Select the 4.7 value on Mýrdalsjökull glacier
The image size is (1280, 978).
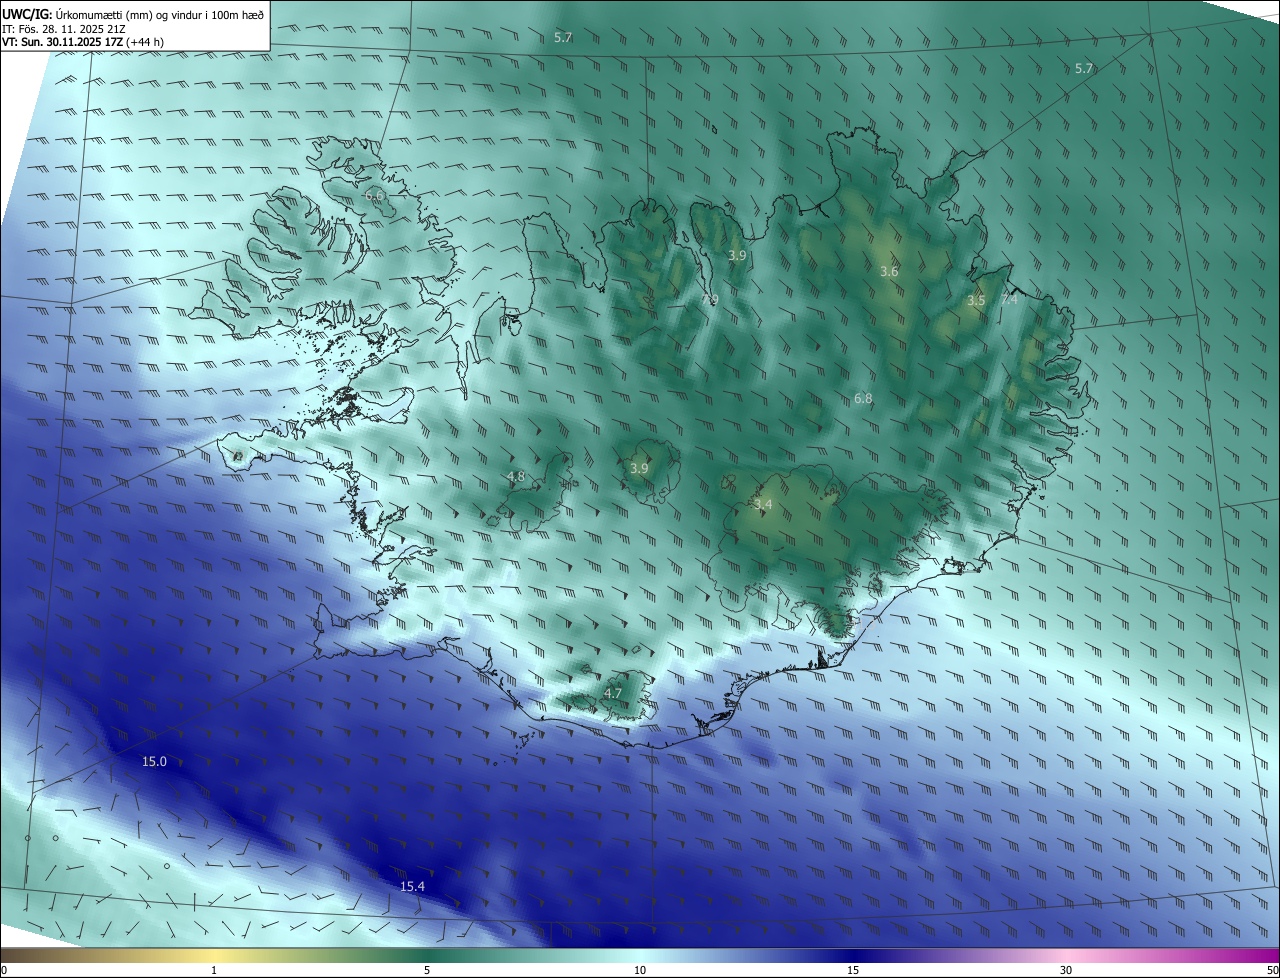pos(613,693)
